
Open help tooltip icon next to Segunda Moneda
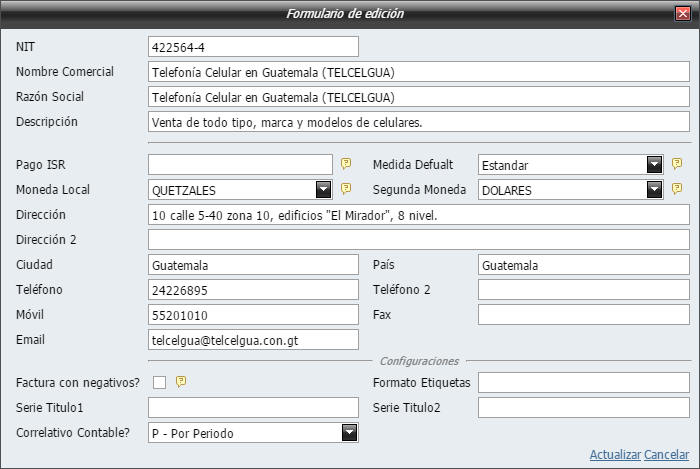point(677,189)
